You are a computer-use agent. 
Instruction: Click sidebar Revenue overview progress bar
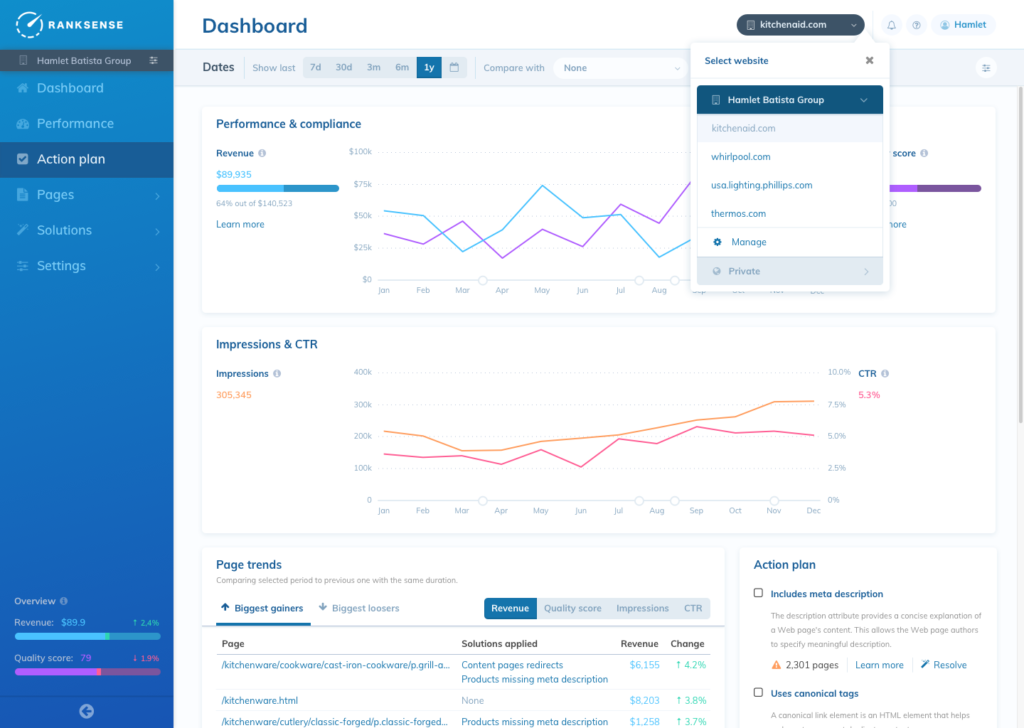(x=88, y=636)
